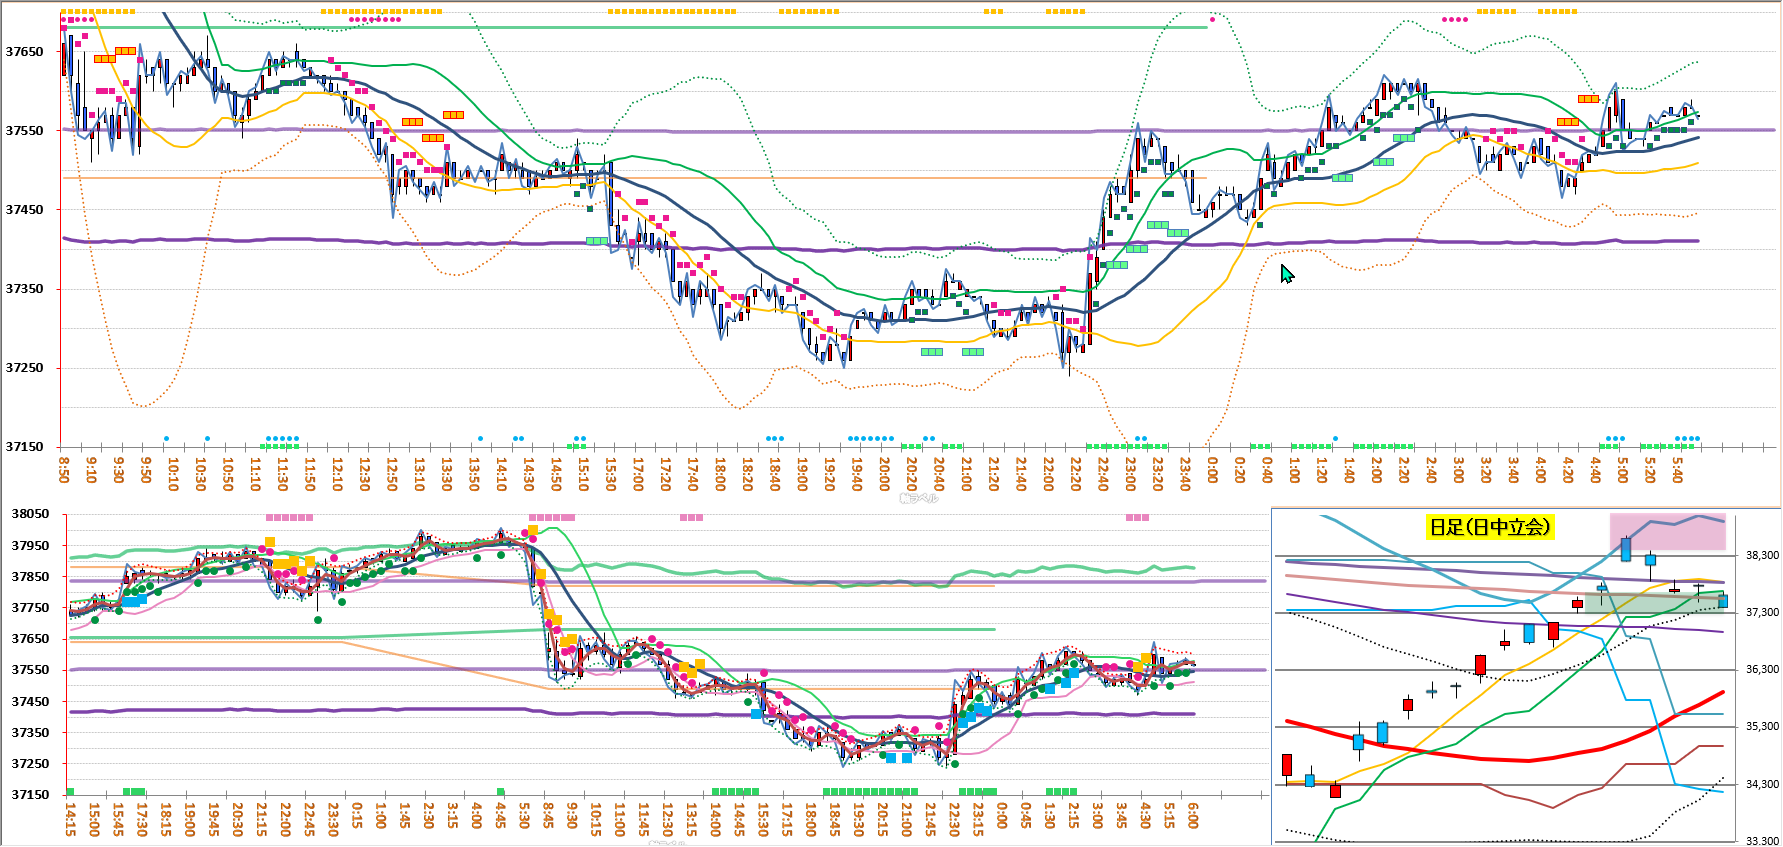Click the 38050 price label on lower-left chart
Image resolution: width=1783 pixels, height=847 pixels.
click(30, 514)
